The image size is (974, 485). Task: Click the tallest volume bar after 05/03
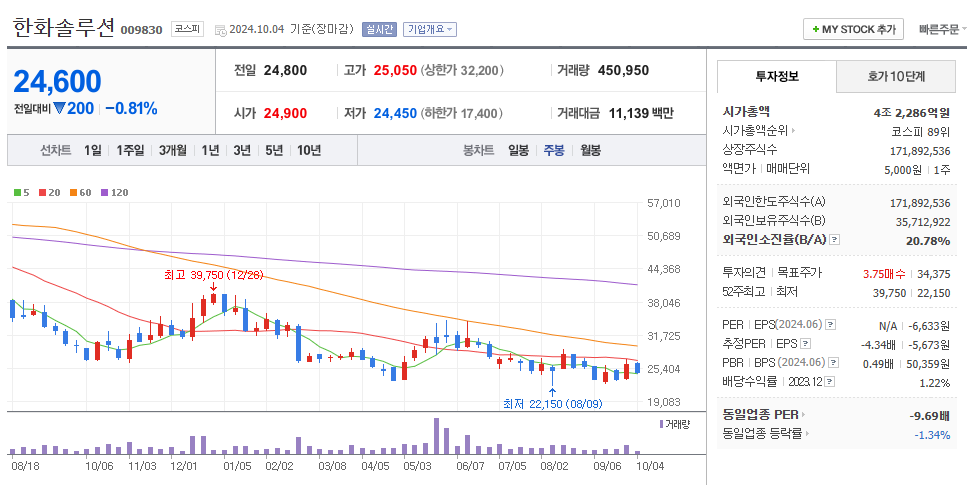coord(436,437)
